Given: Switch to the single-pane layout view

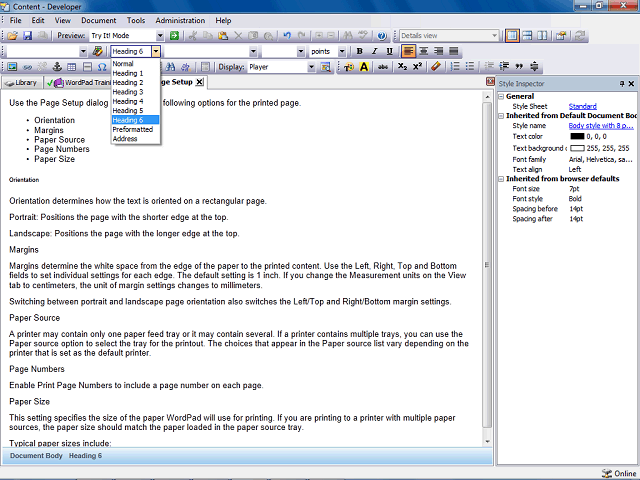Looking at the screenshot, I should (512, 36).
